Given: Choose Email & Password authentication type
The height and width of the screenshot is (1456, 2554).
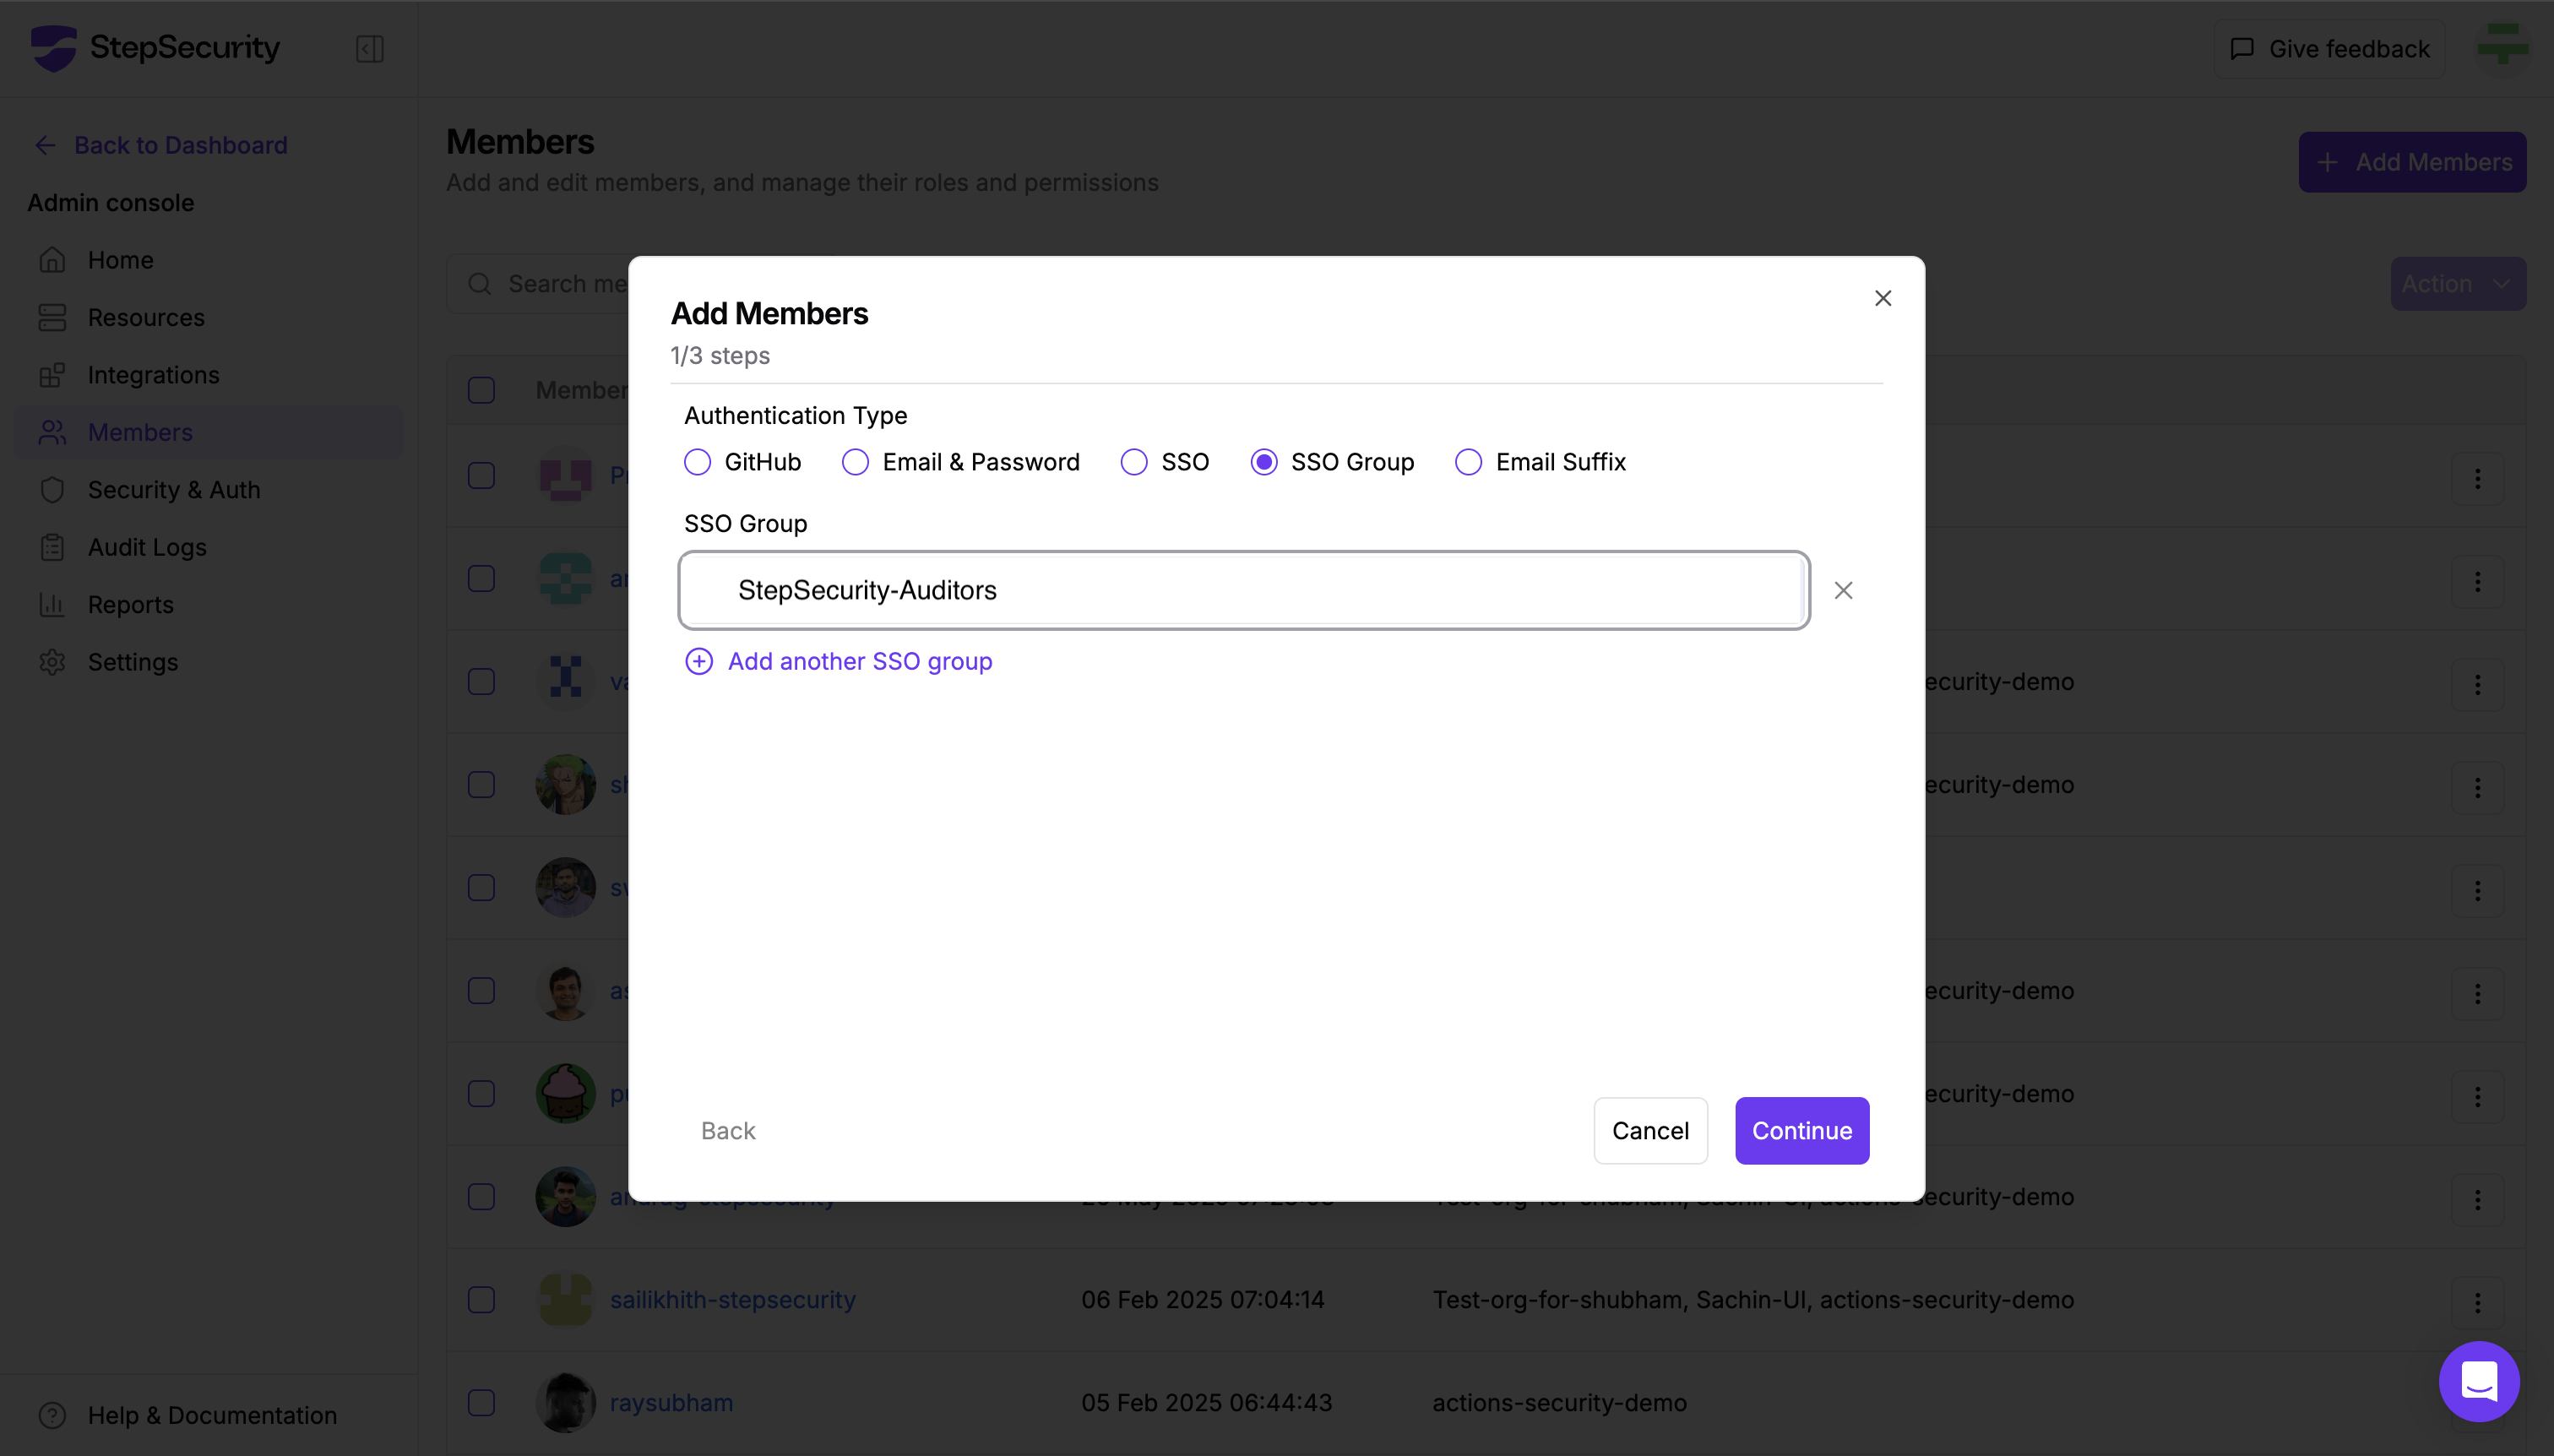Looking at the screenshot, I should tap(855, 462).
